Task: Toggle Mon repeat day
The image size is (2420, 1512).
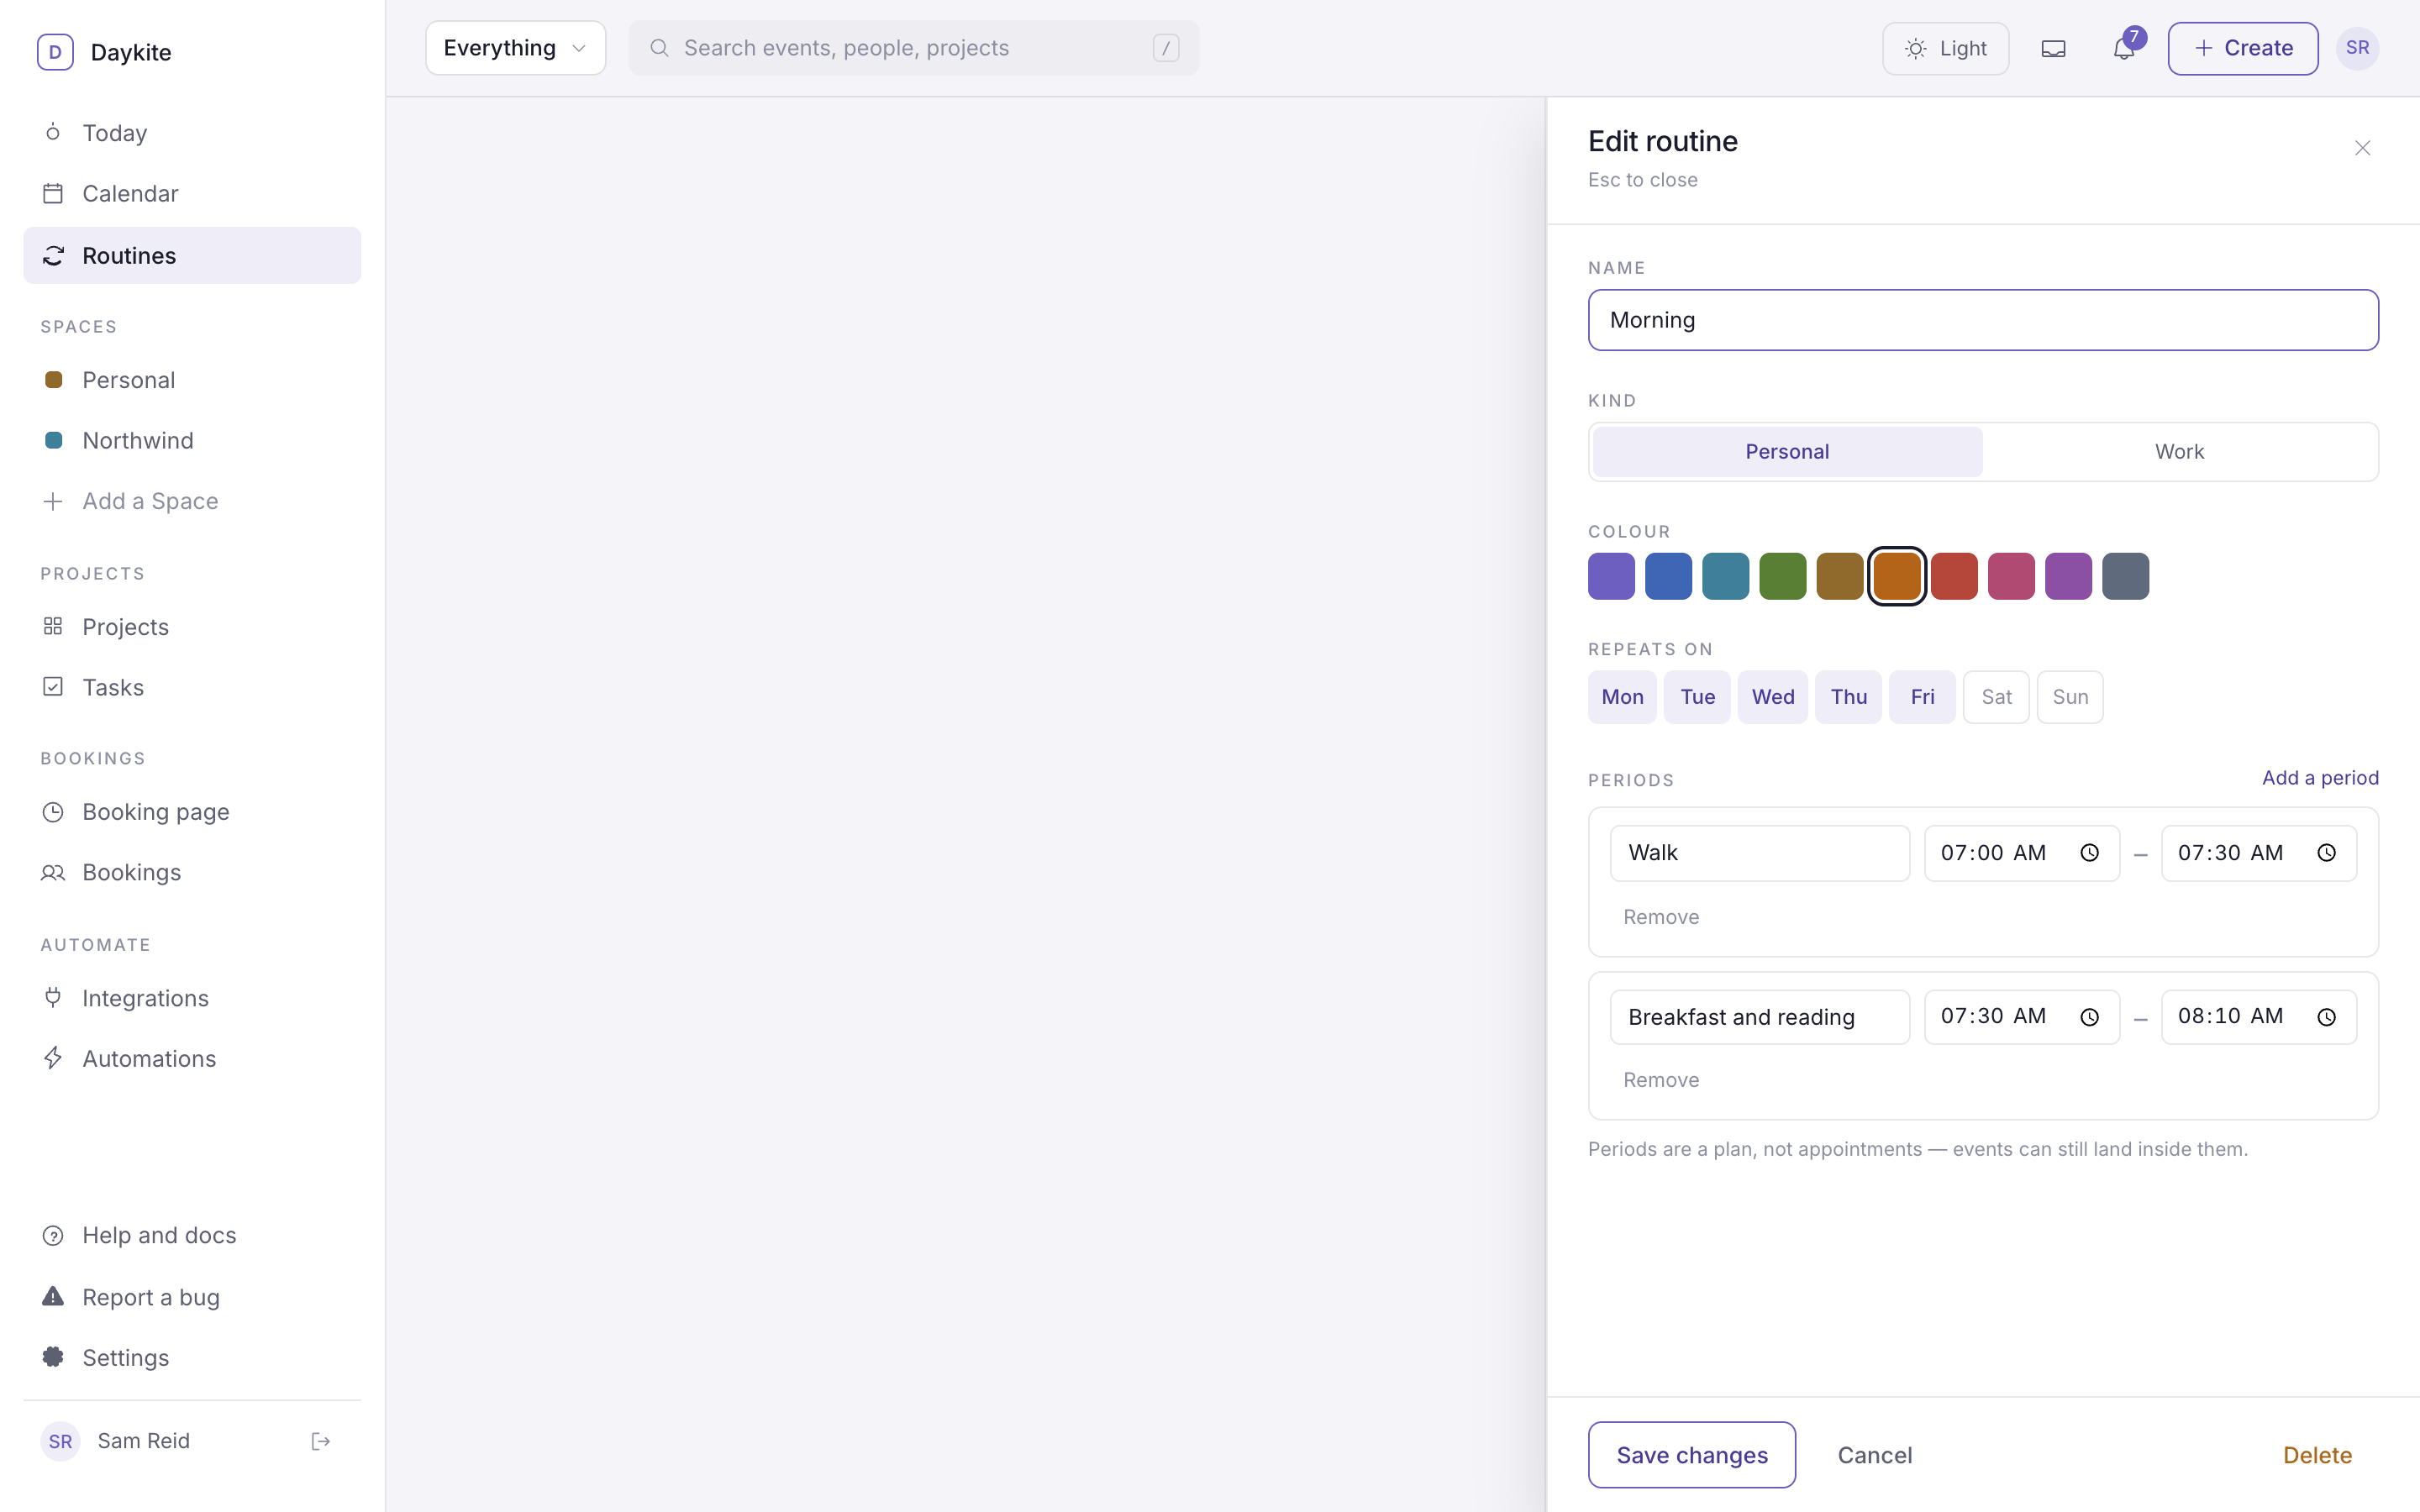Action: [x=1622, y=697]
